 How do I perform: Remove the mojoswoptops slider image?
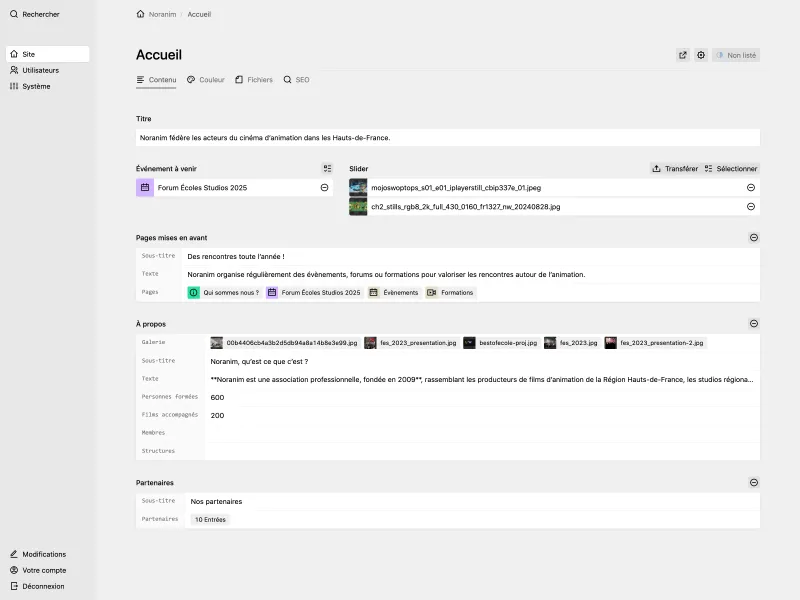click(x=750, y=185)
